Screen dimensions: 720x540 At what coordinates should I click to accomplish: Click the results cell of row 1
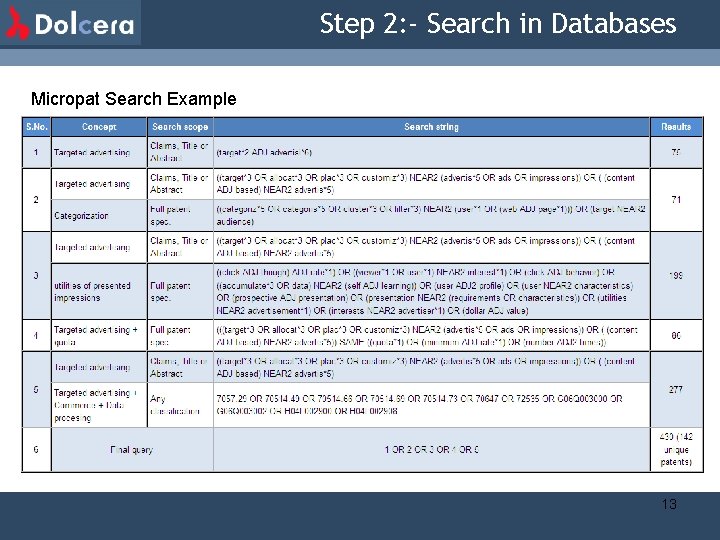pyautogui.click(x=676, y=152)
